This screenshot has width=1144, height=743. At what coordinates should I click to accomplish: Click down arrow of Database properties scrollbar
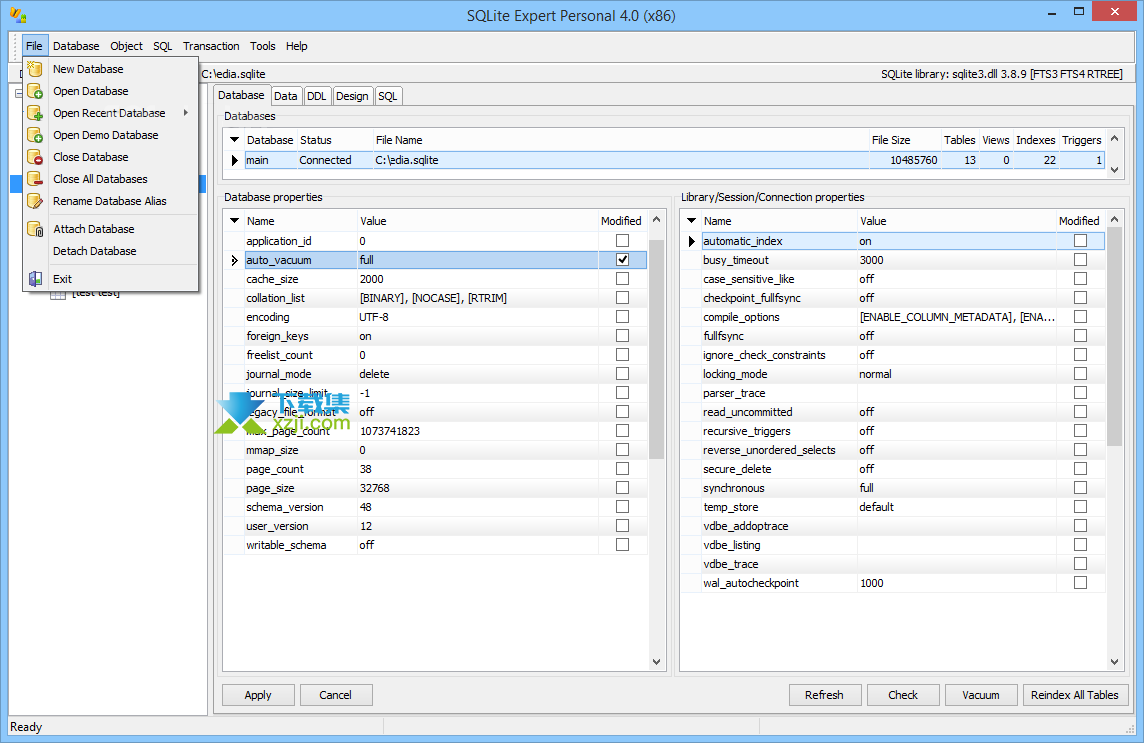pos(657,662)
